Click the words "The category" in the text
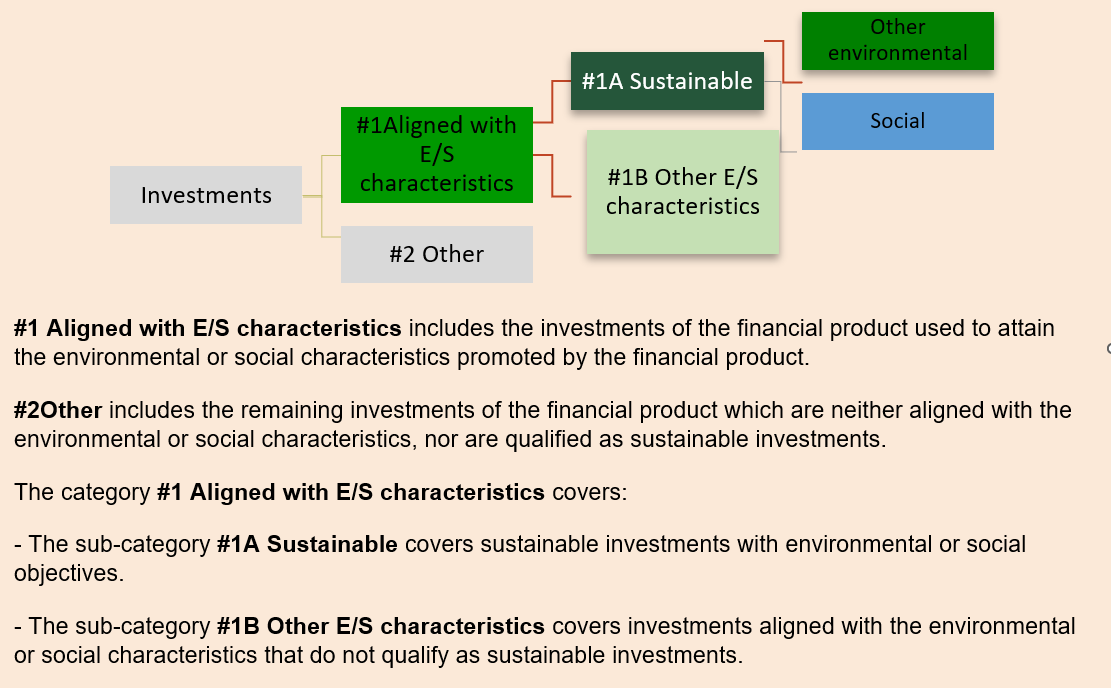The width and height of the screenshot is (1111, 688). (82, 492)
